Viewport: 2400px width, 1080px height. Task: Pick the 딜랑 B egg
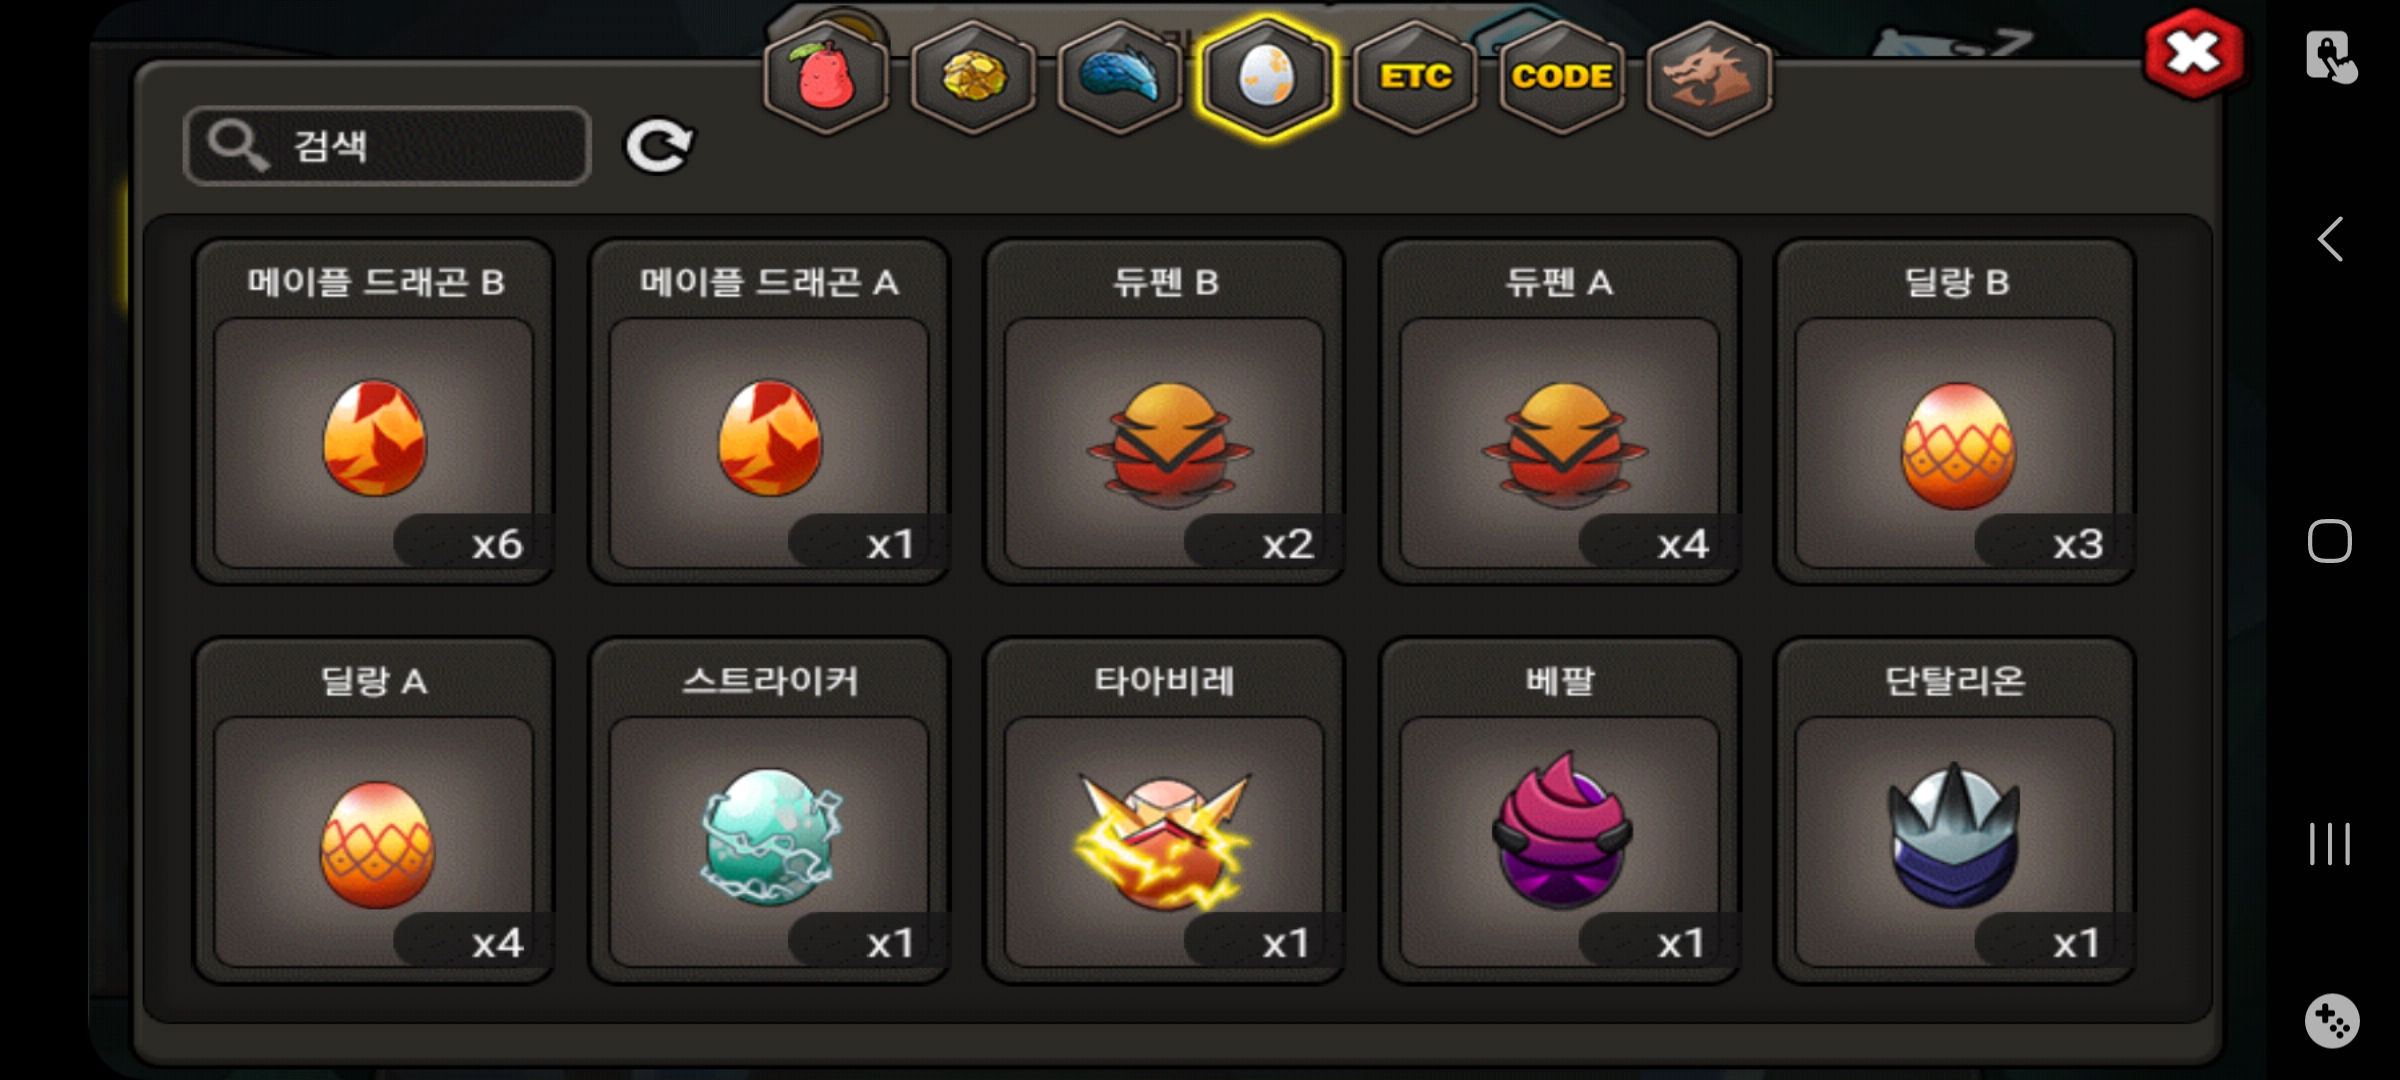point(1955,411)
